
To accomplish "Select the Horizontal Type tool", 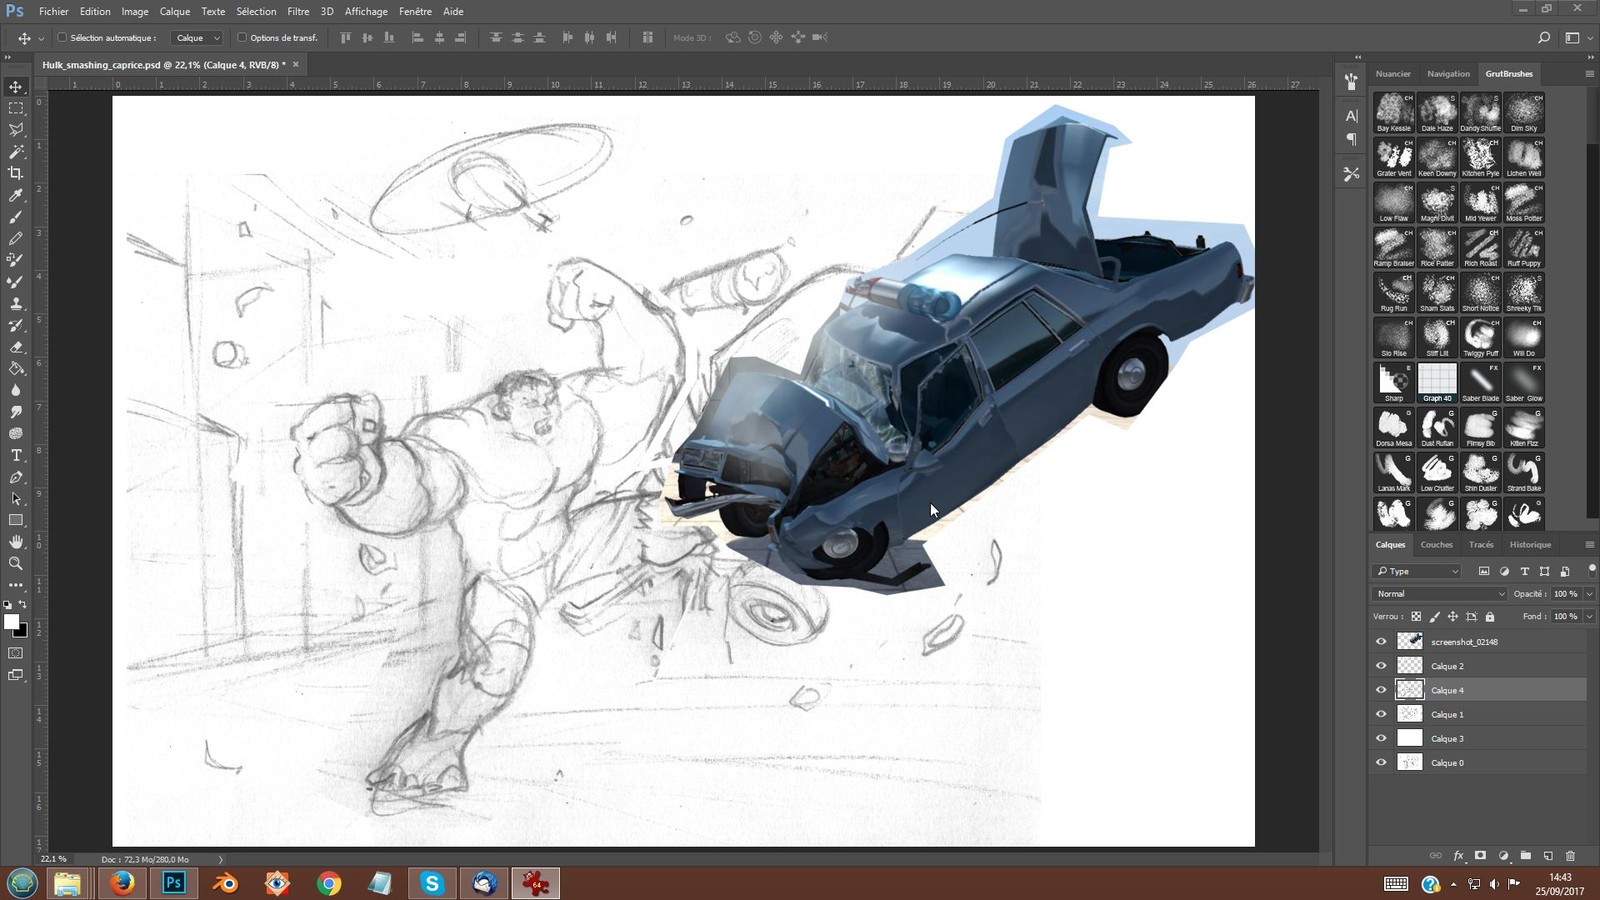I will tap(16, 455).
